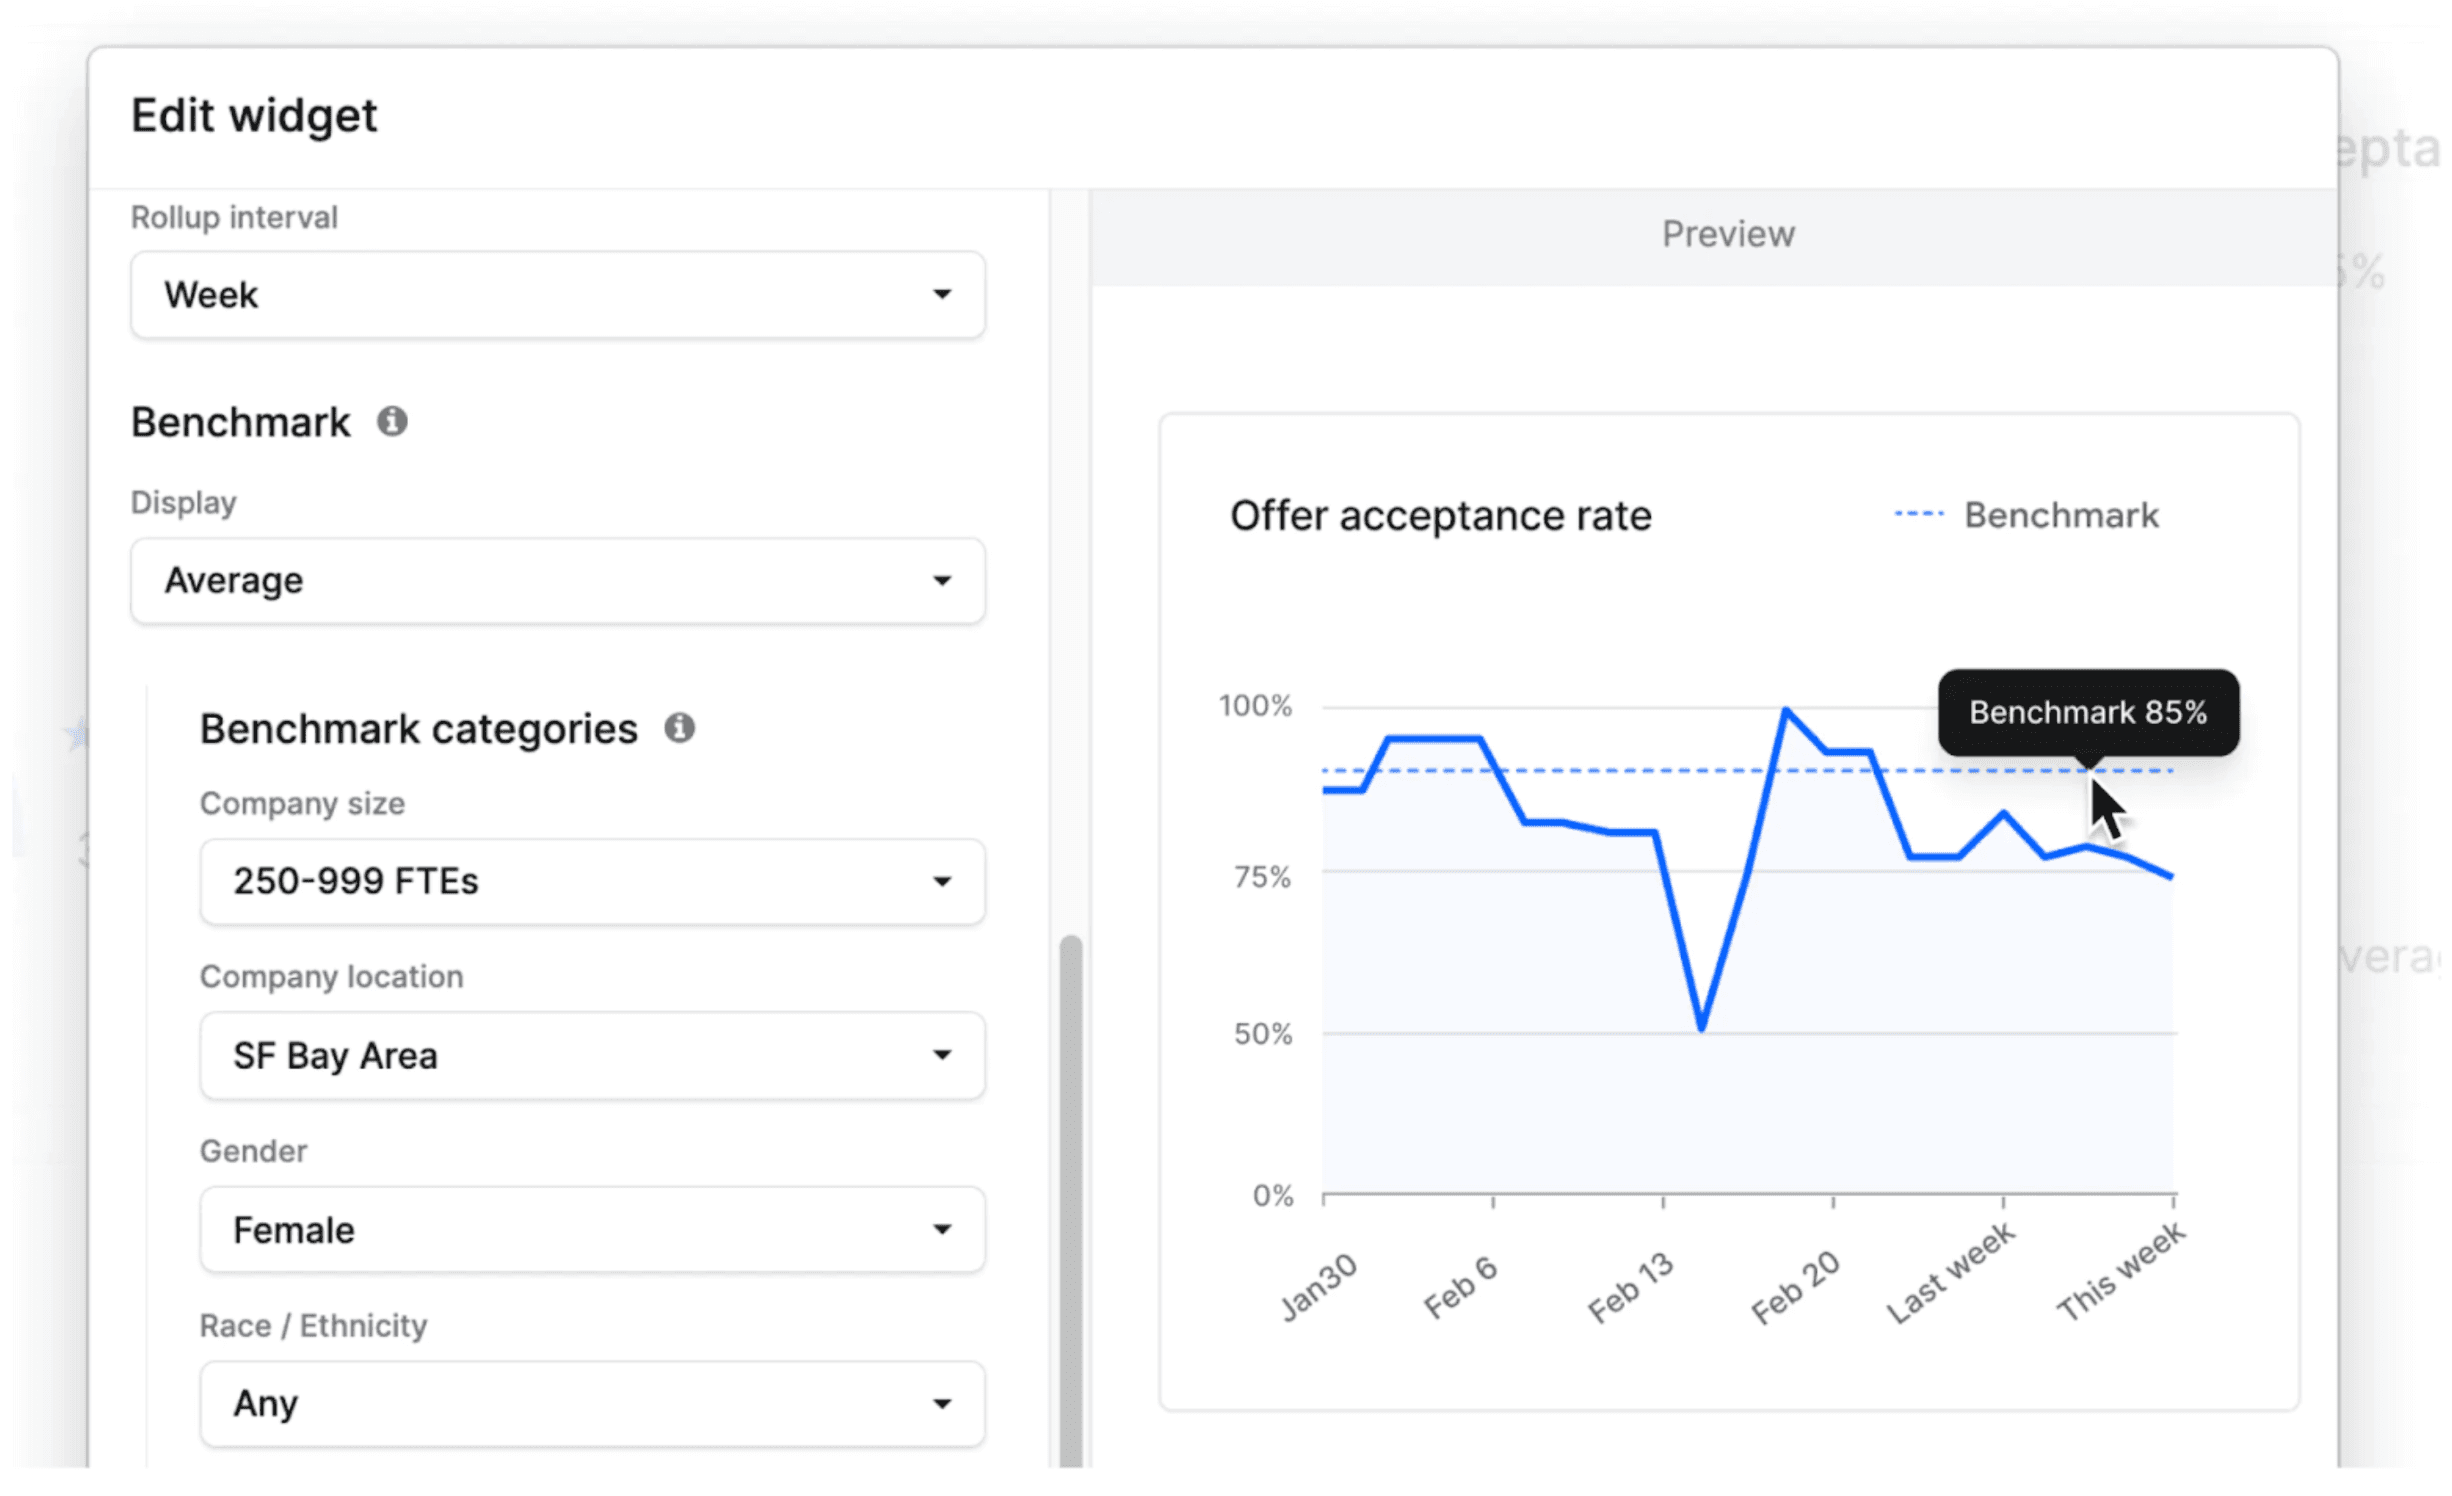This screenshot has height=1496, width=2452.
Task: Expand the Race / Ethnicity dropdown
Action: pos(592,1404)
